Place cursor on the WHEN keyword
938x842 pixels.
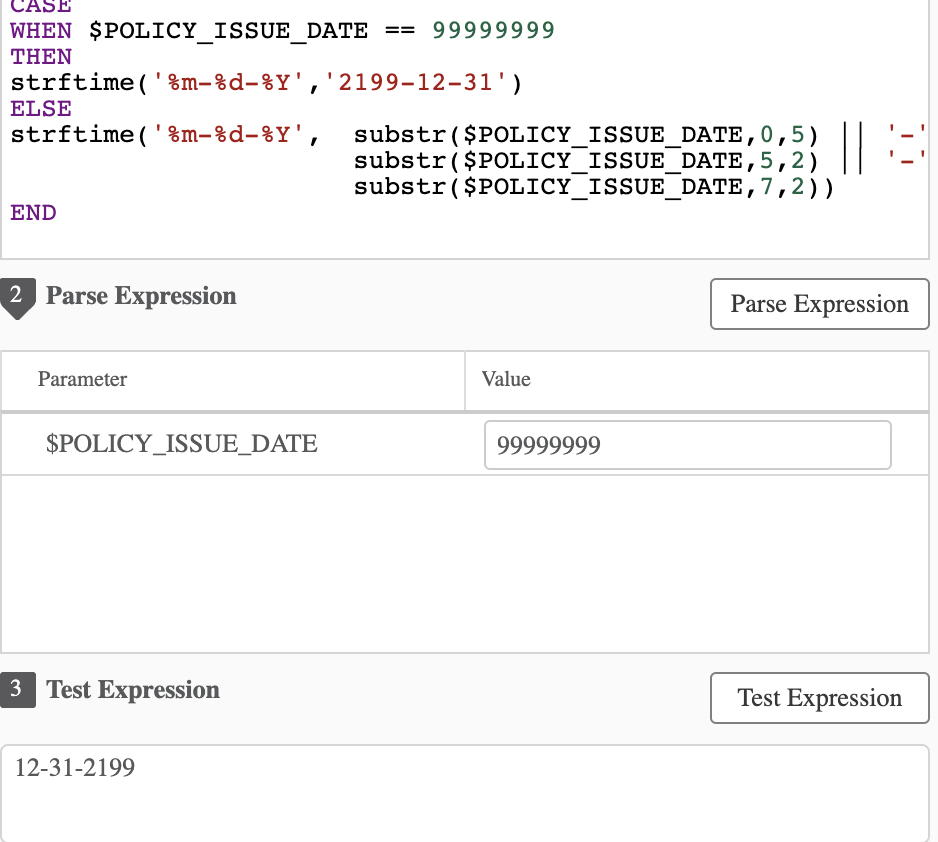[41, 31]
